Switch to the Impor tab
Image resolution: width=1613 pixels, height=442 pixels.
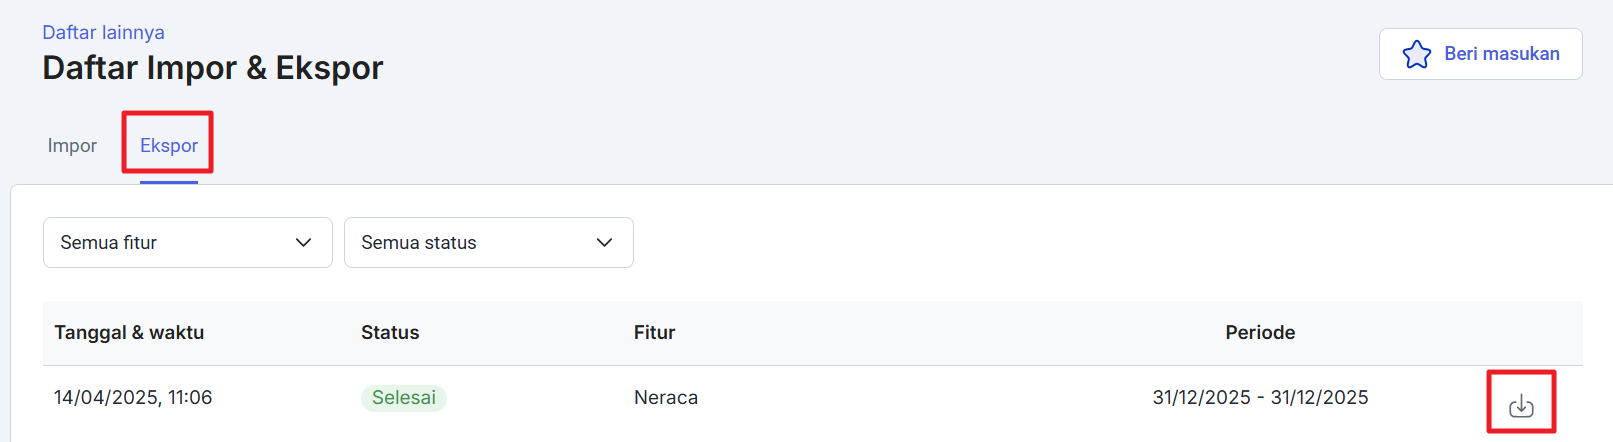[x=72, y=145]
